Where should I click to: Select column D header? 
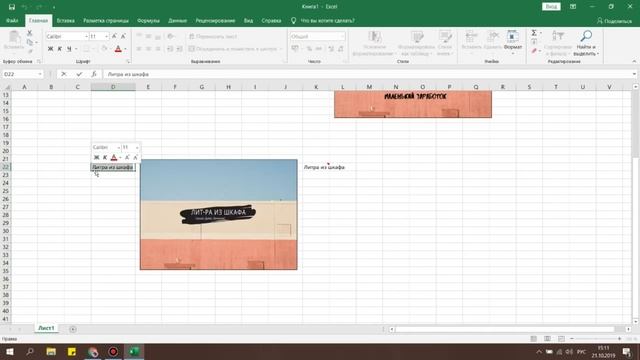(113, 87)
